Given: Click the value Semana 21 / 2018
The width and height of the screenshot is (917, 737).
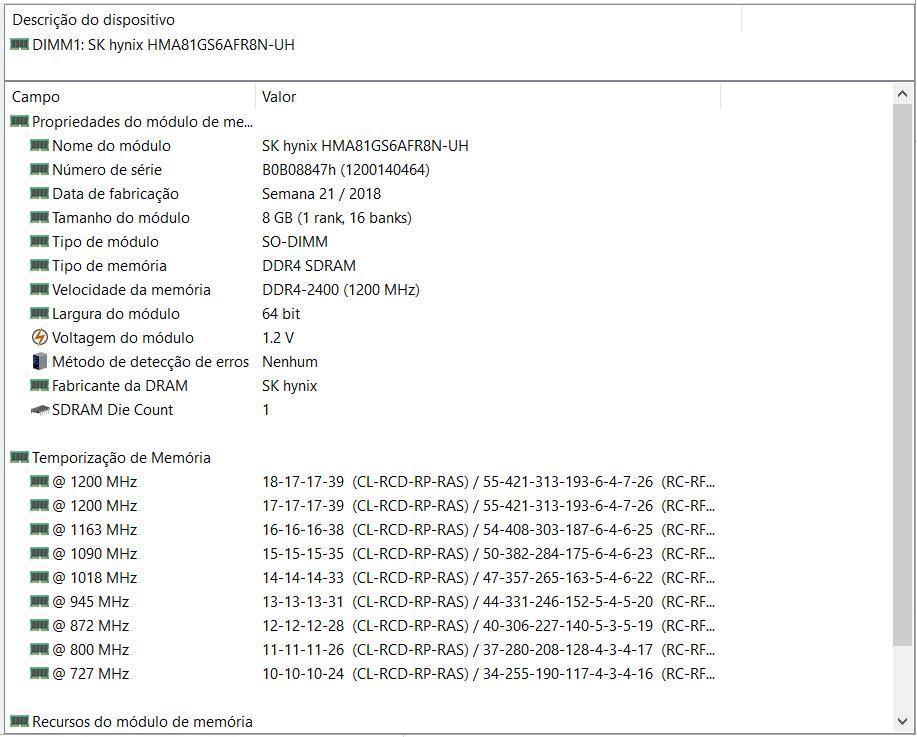Looking at the screenshot, I should coord(321,194).
